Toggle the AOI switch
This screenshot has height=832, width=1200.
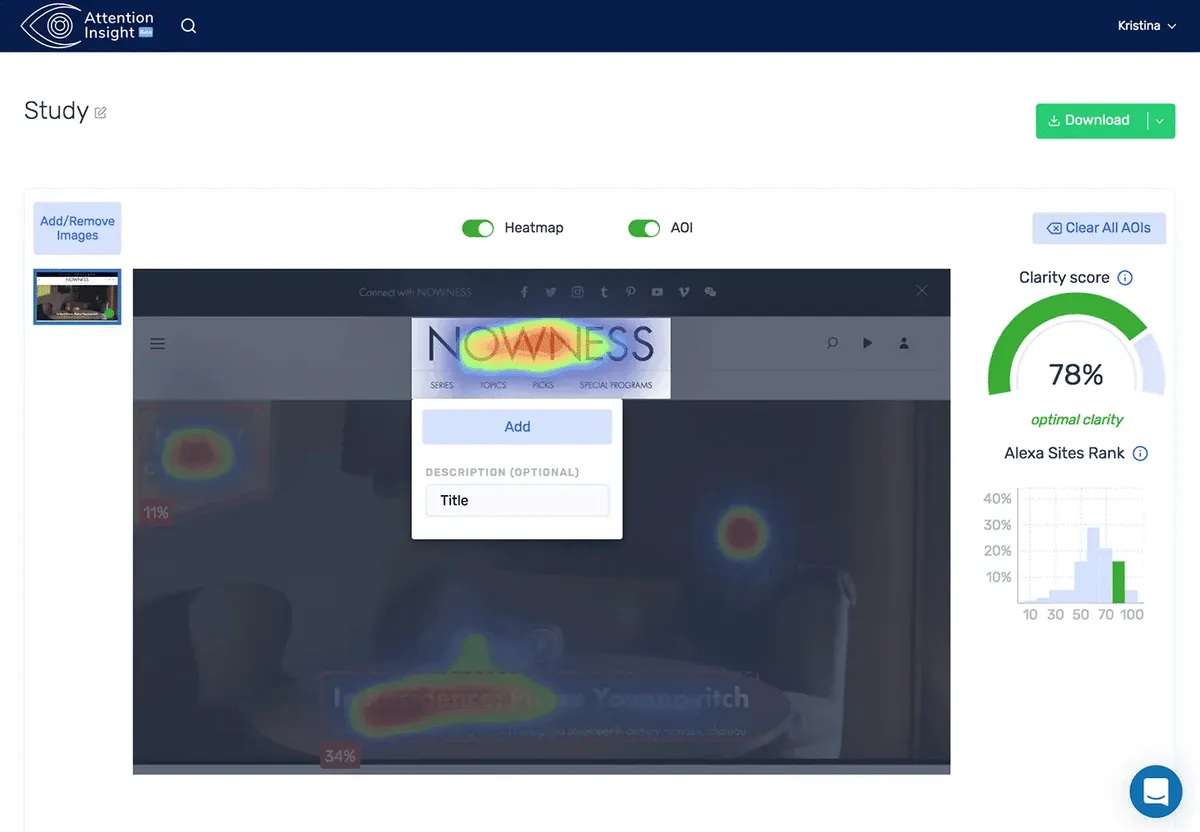tap(644, 228)
